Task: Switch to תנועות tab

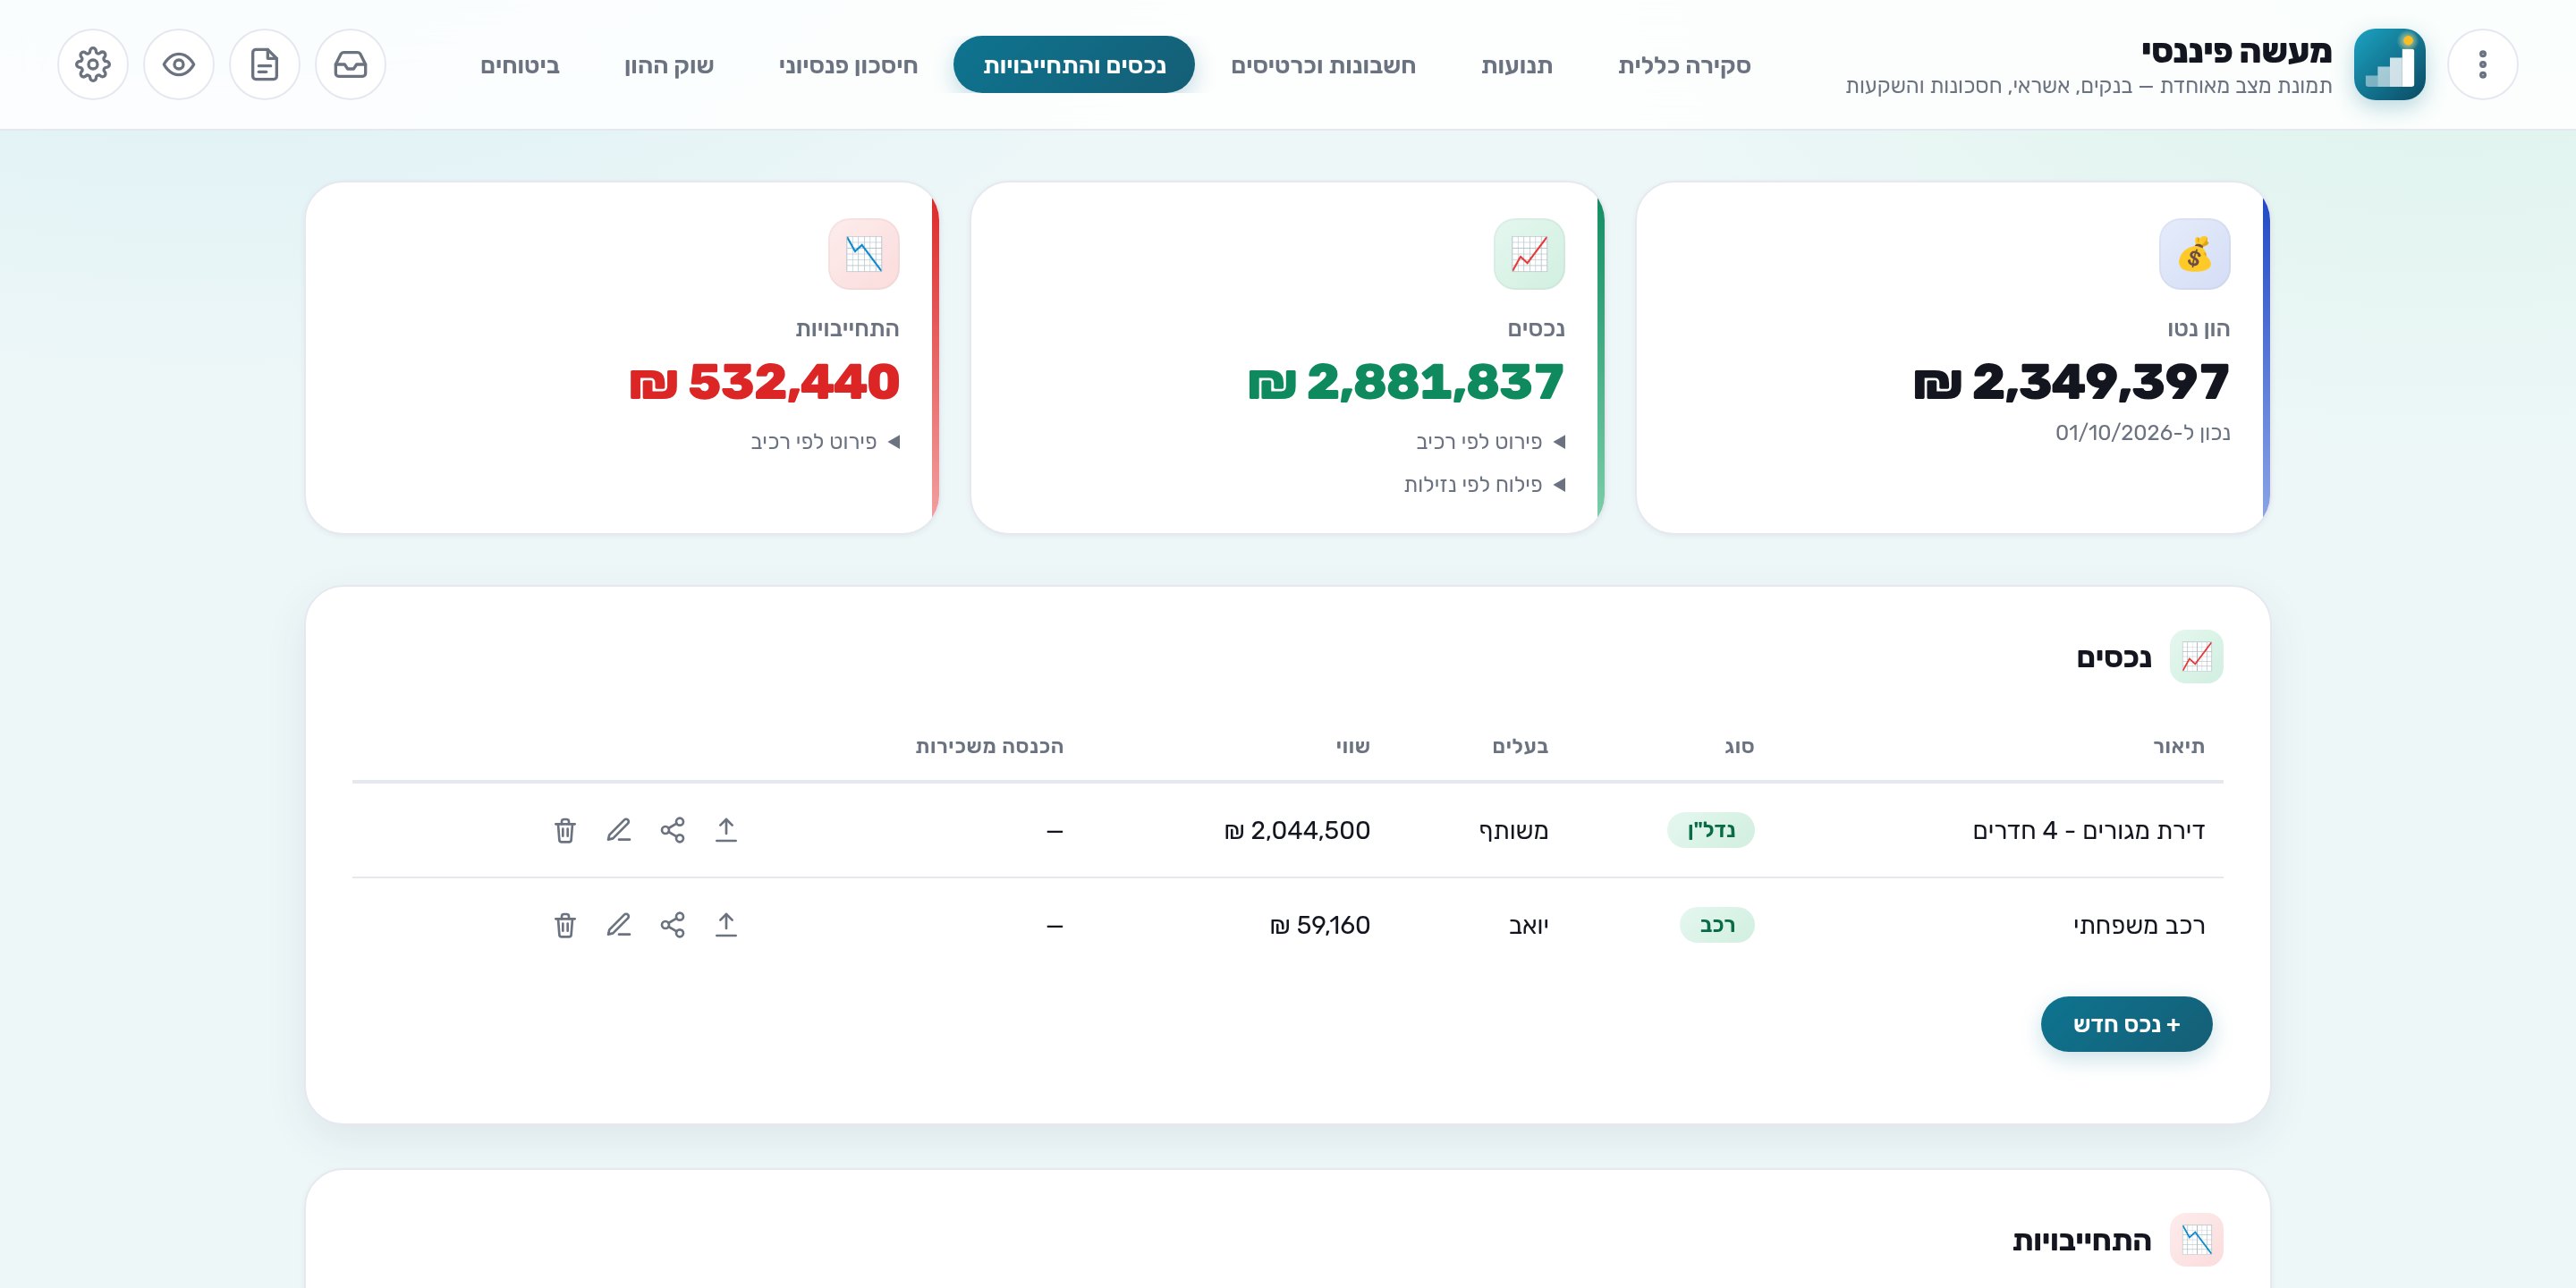Action: point(1516,65)
